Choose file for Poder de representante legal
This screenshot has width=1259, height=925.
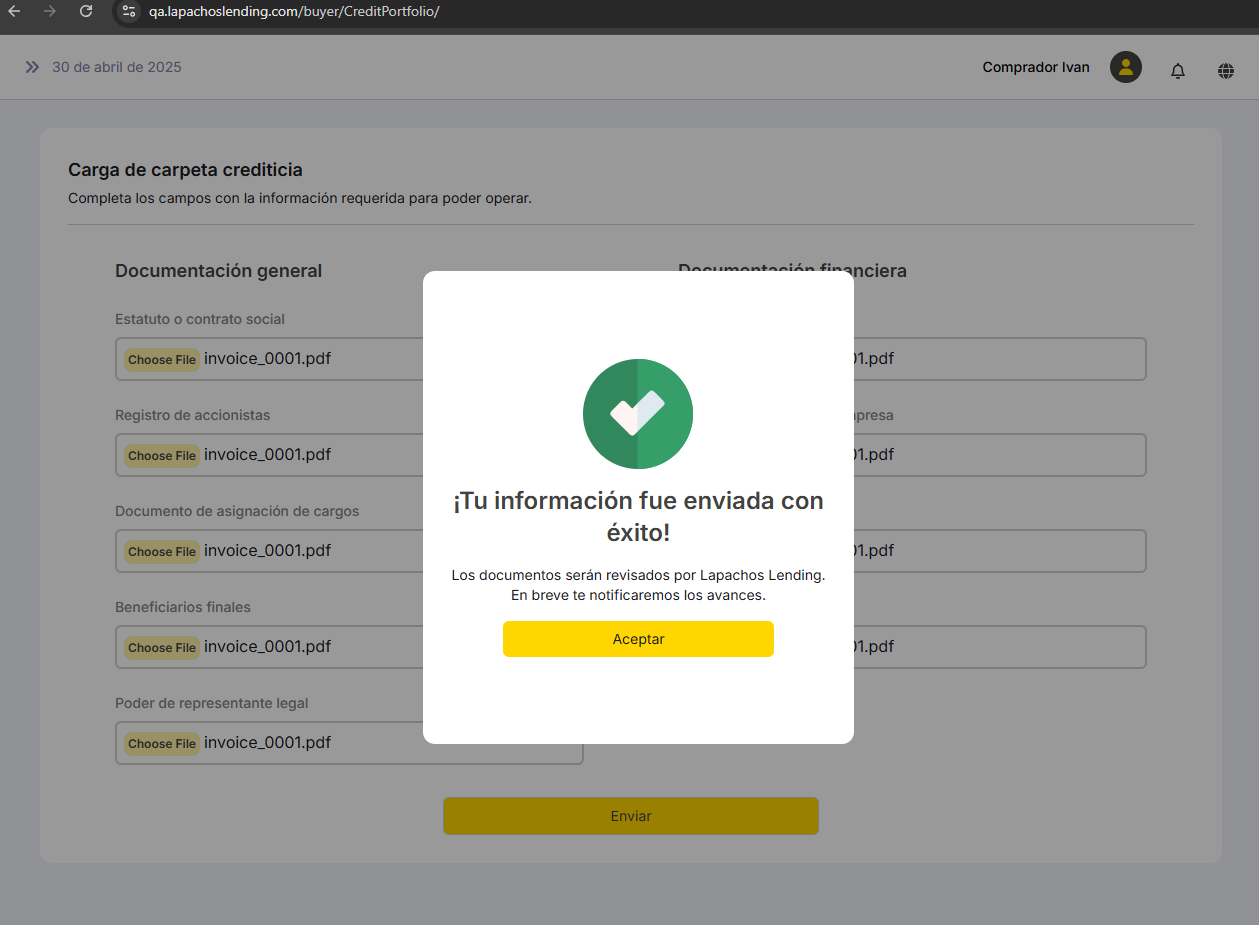click(x=161, y=744)
